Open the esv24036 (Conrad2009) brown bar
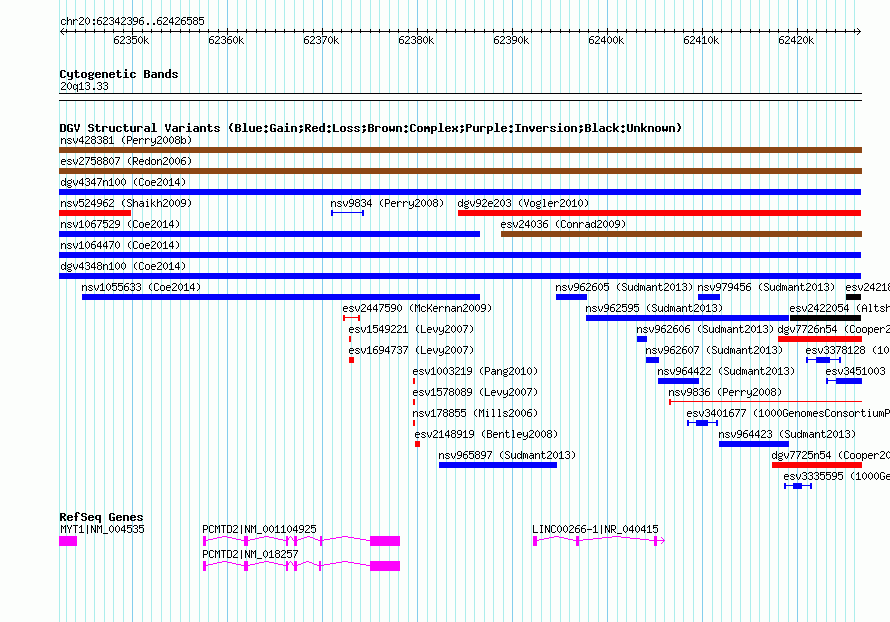The width and height of the screenshot is (890, 622). point(681,234)
